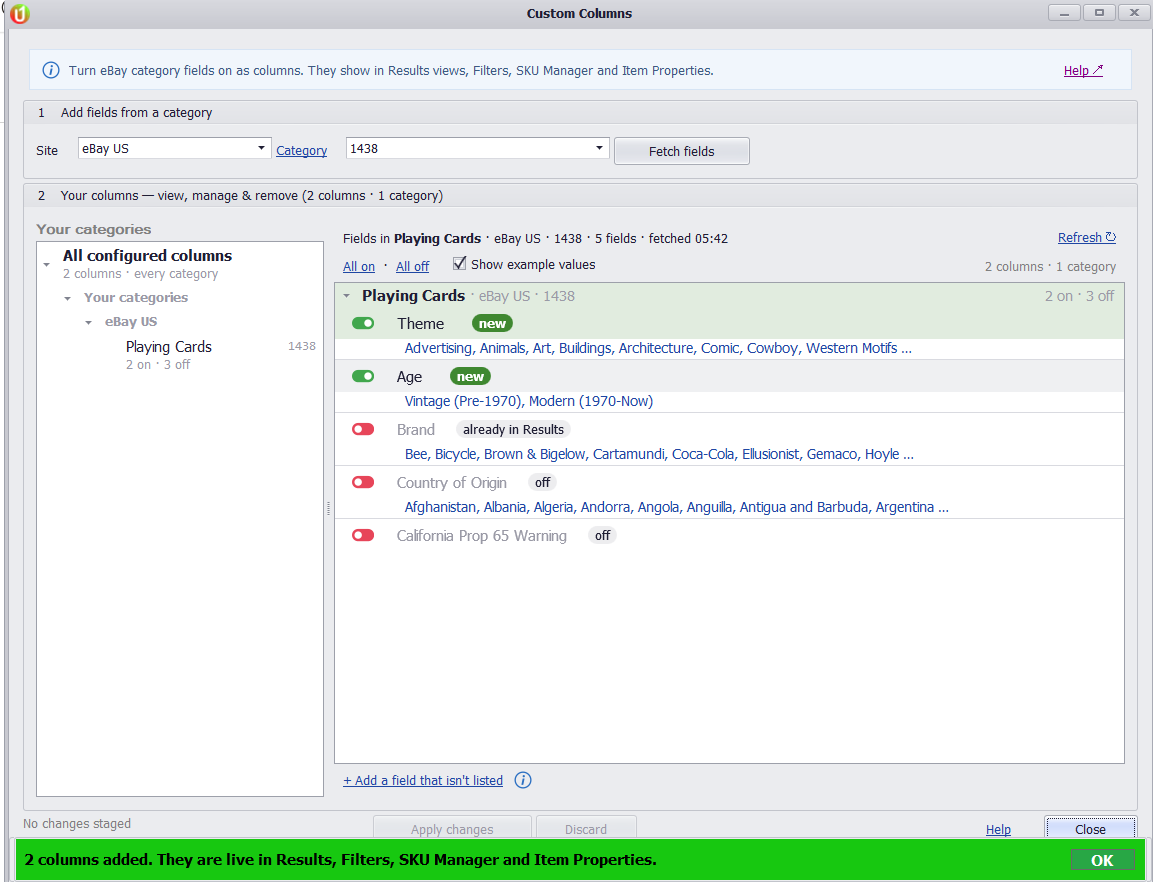Open the Help link in the info banner

[1083, 71]
